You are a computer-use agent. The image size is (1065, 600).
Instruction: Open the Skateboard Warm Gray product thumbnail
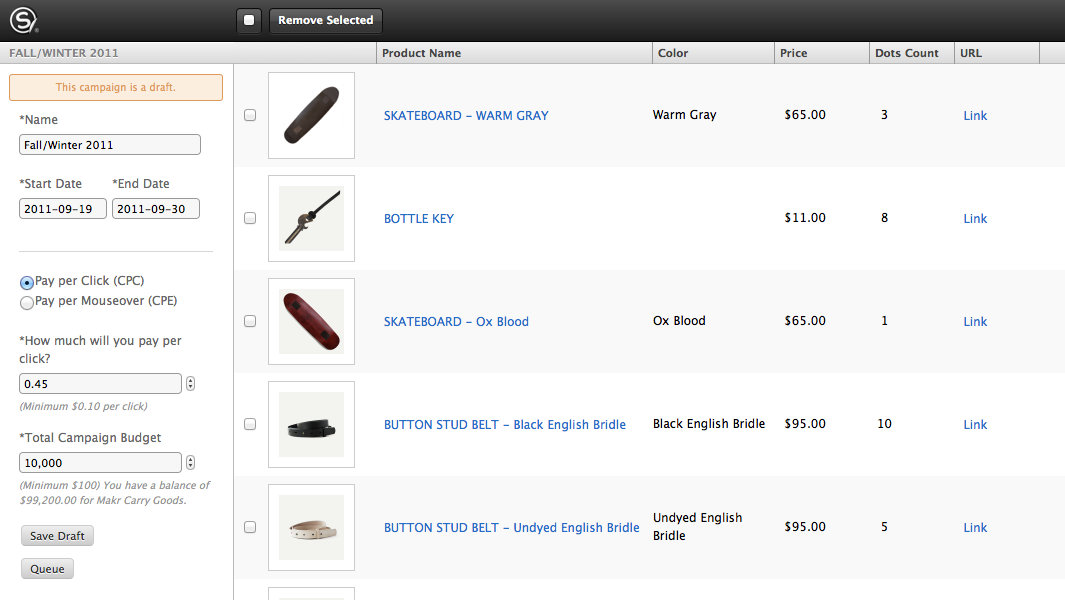tap(311, 116)
